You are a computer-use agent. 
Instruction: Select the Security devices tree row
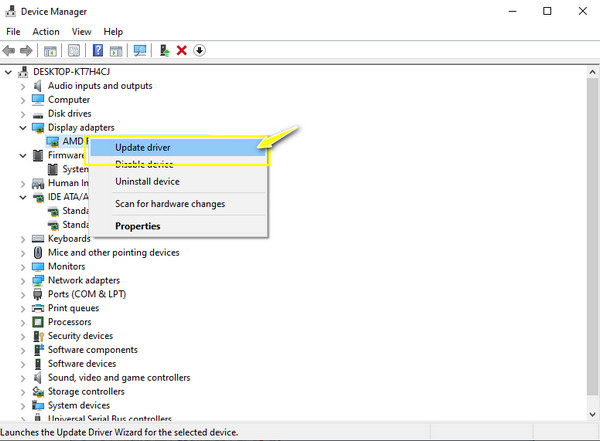click(x=80, y=336)
